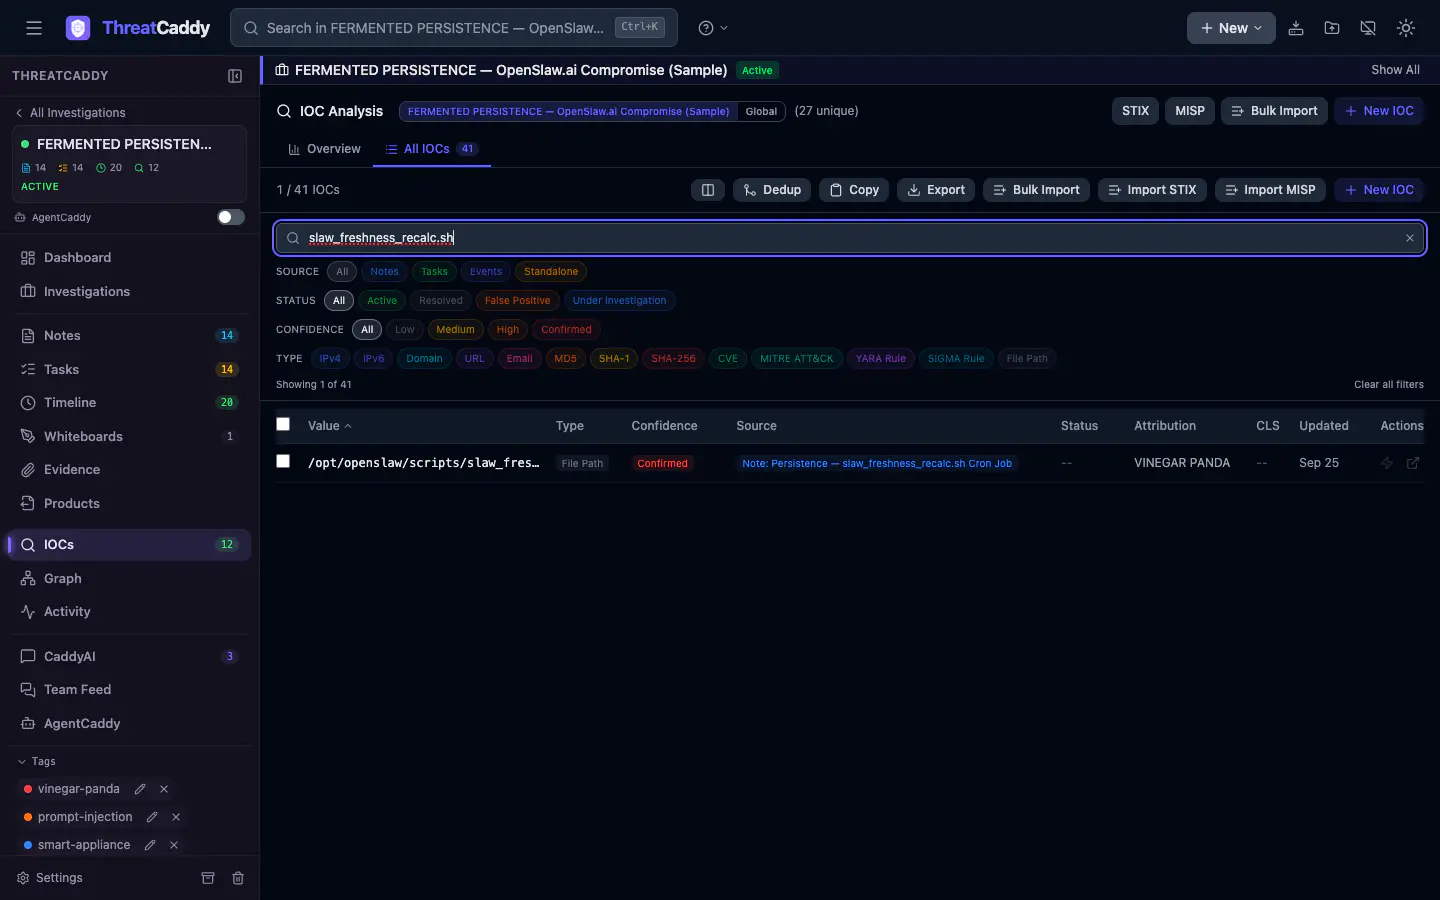Screen dimensions: 1440x900
Task: Click the Import STIX button
Action: click(1152, 190)
